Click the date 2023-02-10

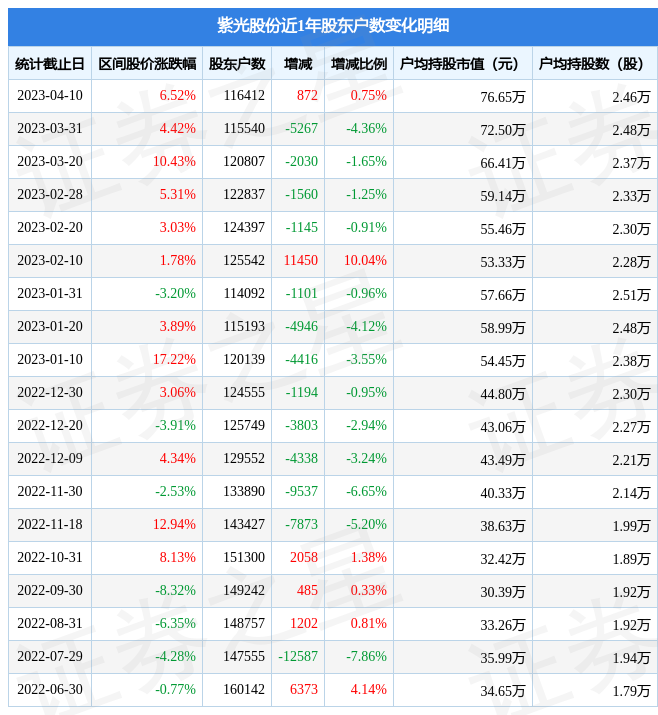(x=50, y=260)
